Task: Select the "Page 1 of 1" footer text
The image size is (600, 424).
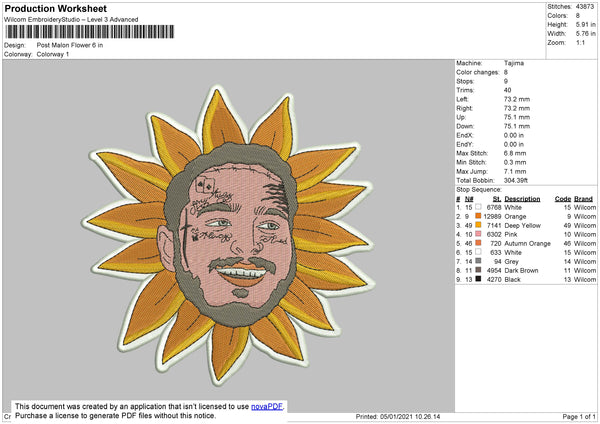Action: pos(579,416)
